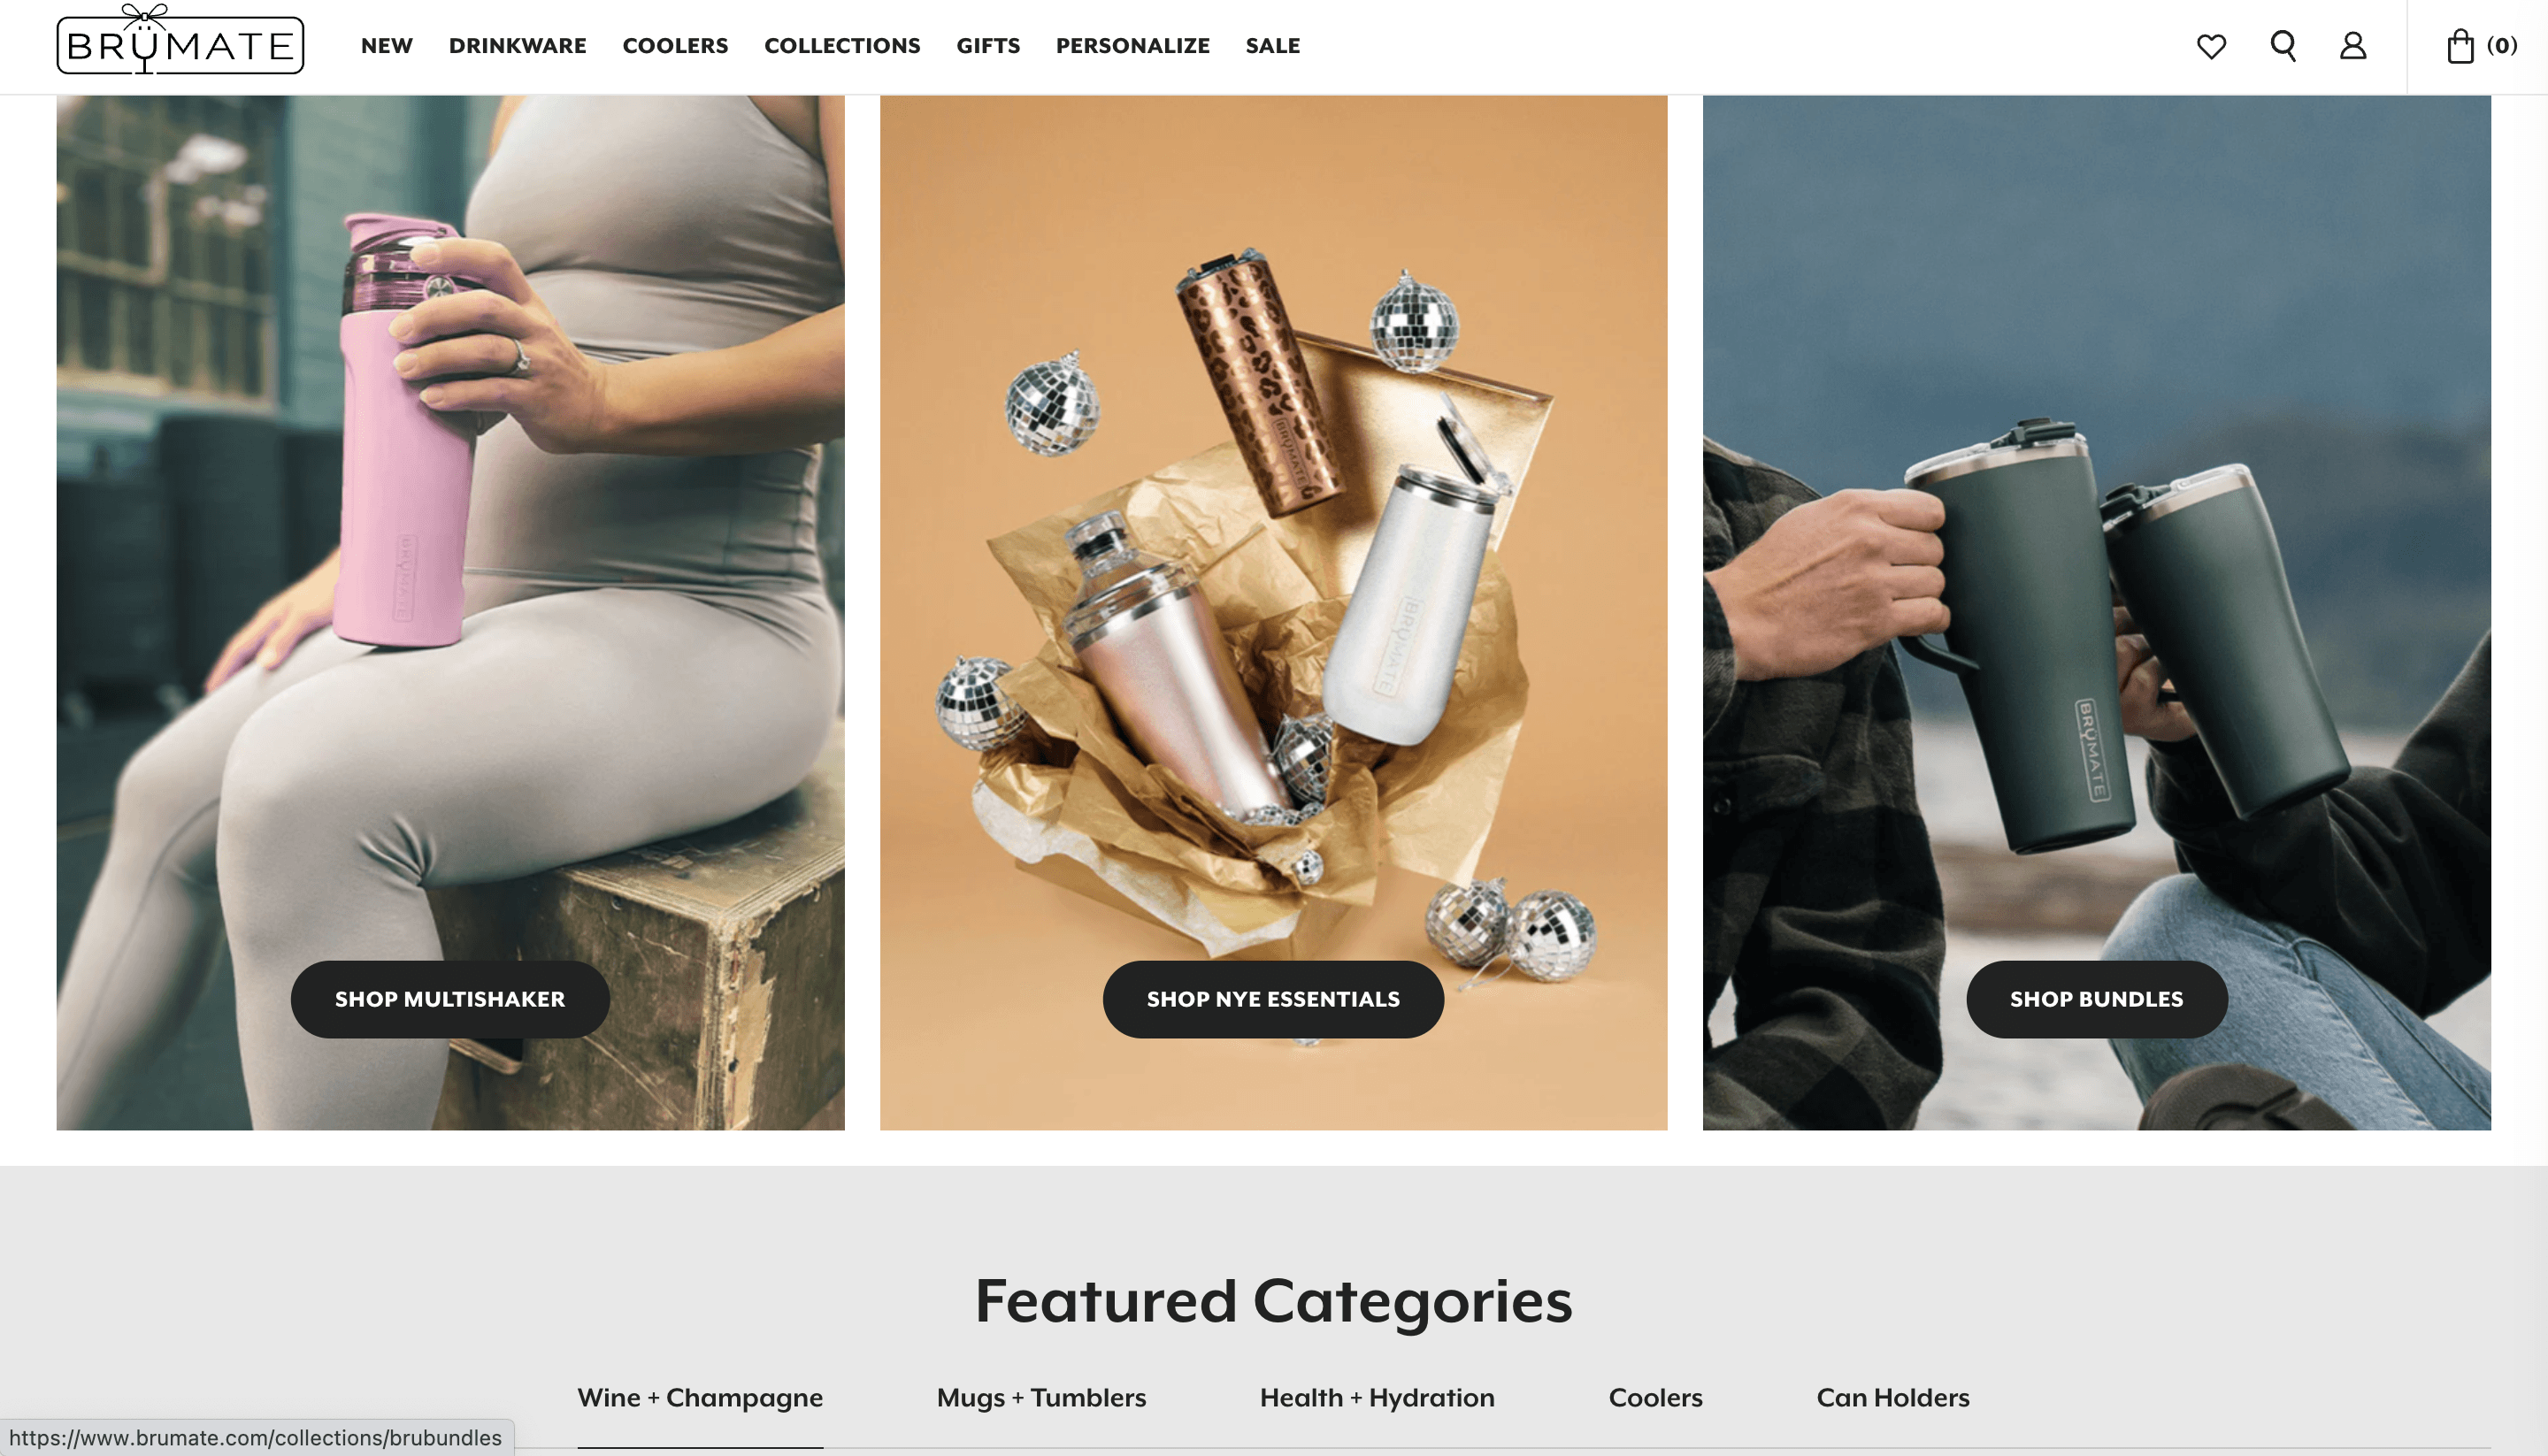Select the Health + Hydration tab
Image resolution: width=2548 pixels, height=1456 pixels.
tap(1377, 1398)
